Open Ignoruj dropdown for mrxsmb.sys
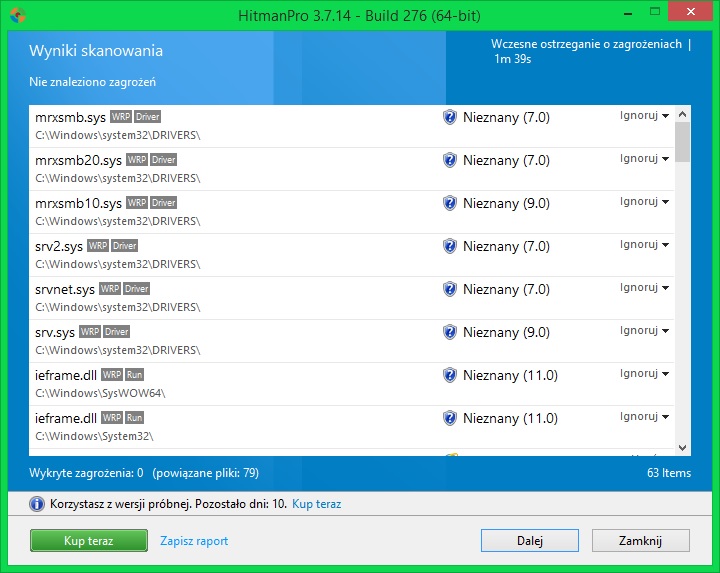Image resolution: width=720 pixels, height=573 pixels. [x=644, y=115]
